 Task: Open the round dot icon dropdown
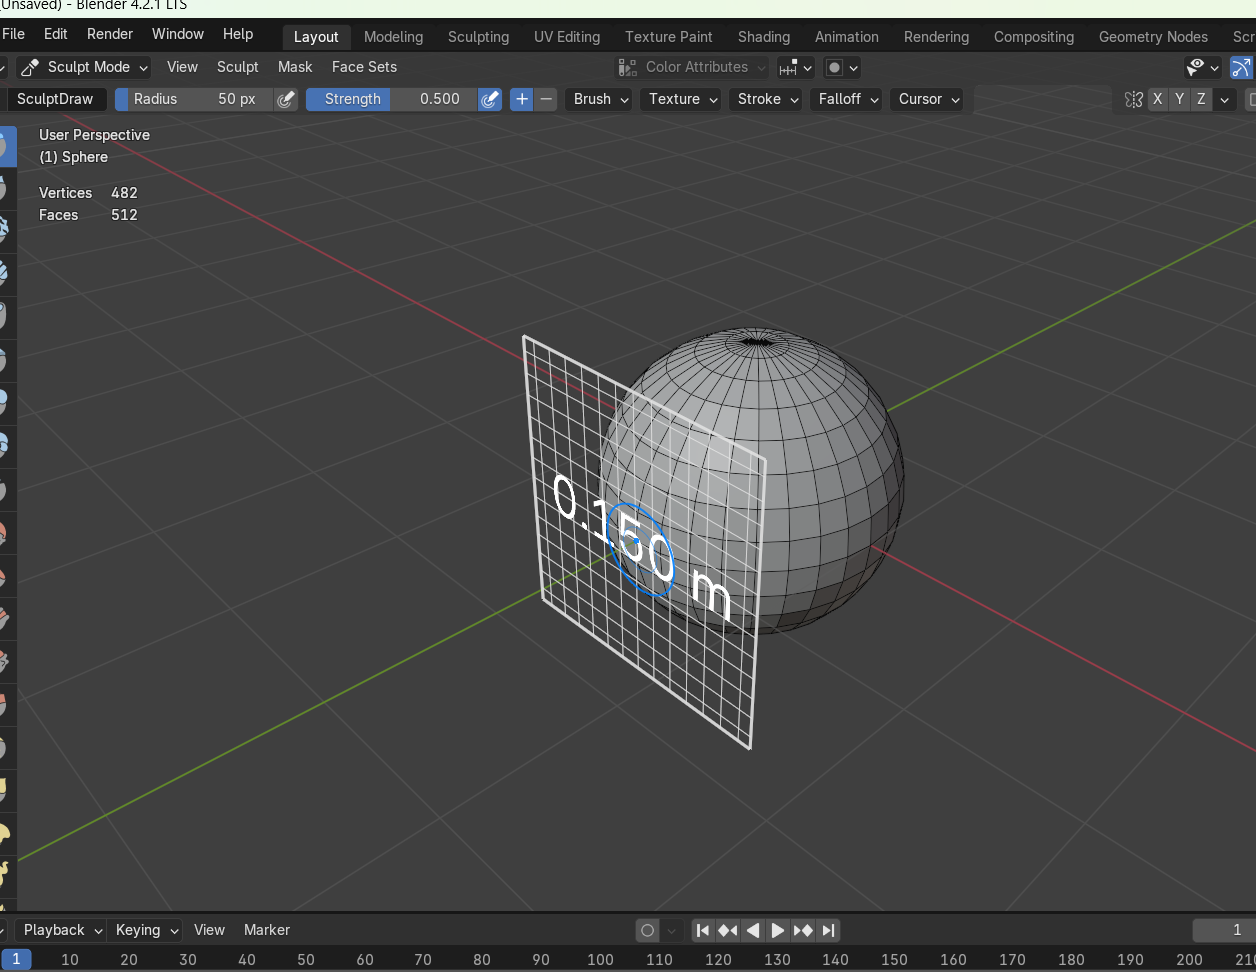click(x=842, y=67)
